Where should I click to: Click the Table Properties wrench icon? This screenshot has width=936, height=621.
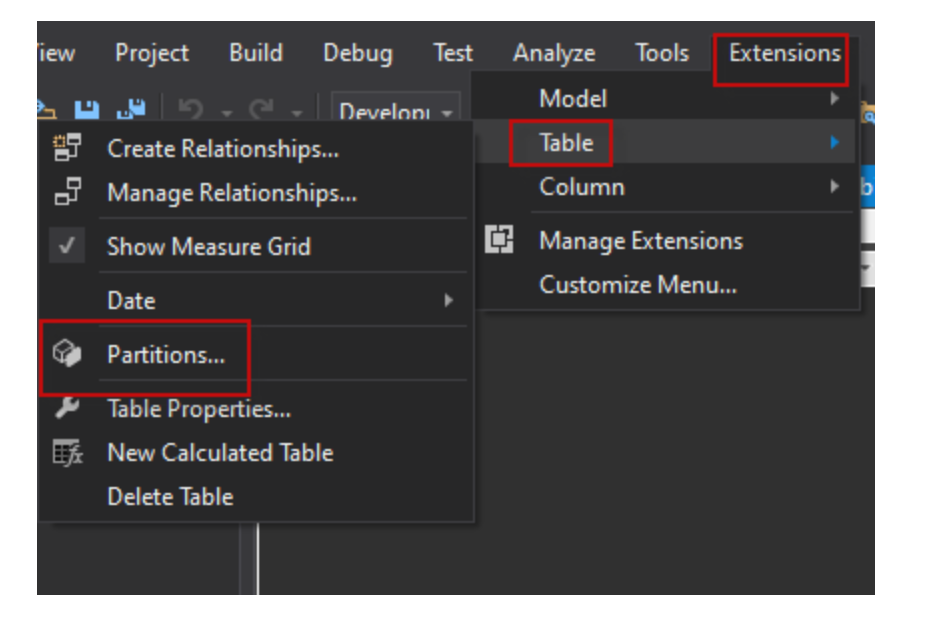coord(67,408)
